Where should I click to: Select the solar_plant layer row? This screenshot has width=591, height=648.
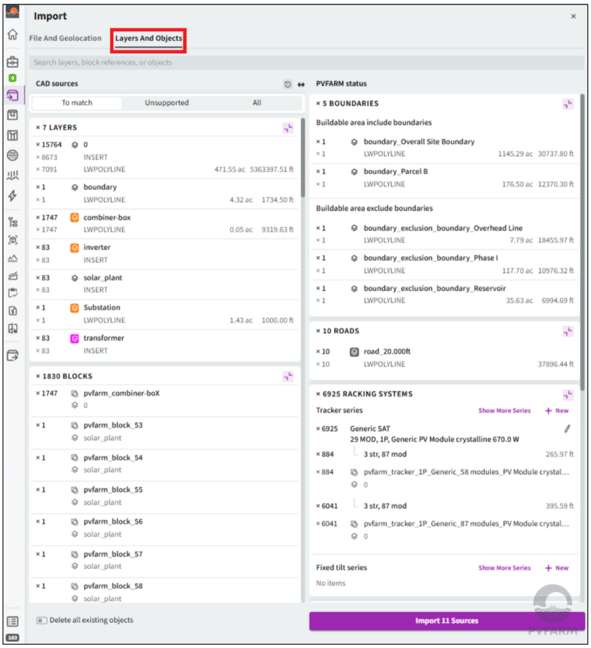(164, 284)
